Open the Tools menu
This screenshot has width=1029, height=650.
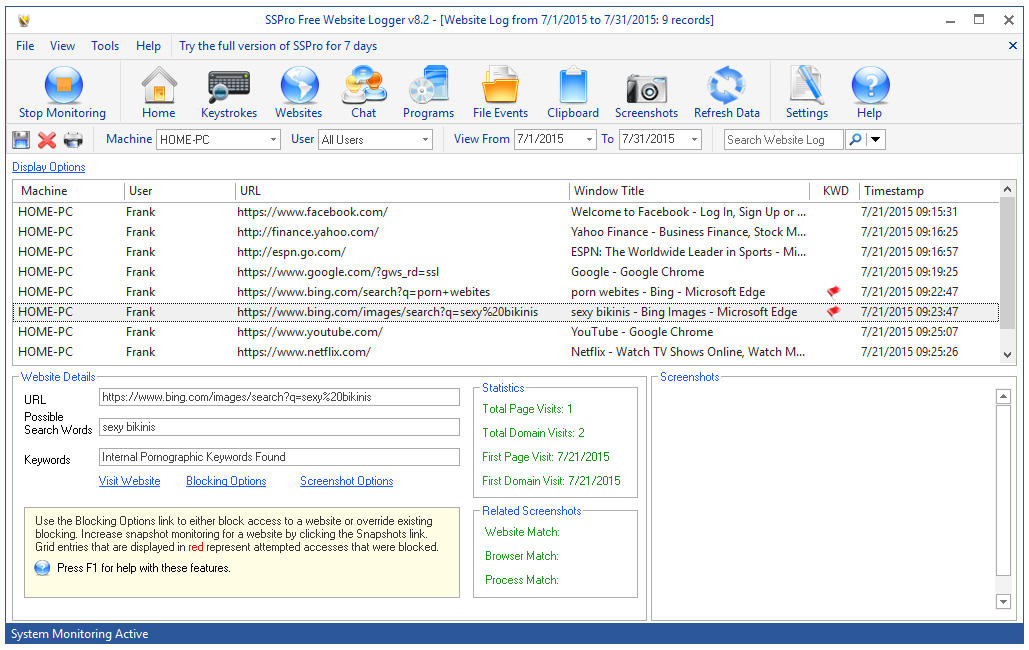pyautogui.click(x=105, y=46)
